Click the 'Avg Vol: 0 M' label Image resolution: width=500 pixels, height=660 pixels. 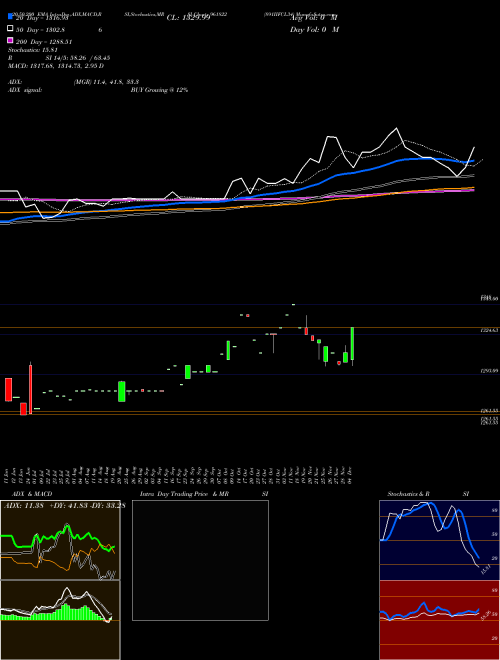(314, 18)
